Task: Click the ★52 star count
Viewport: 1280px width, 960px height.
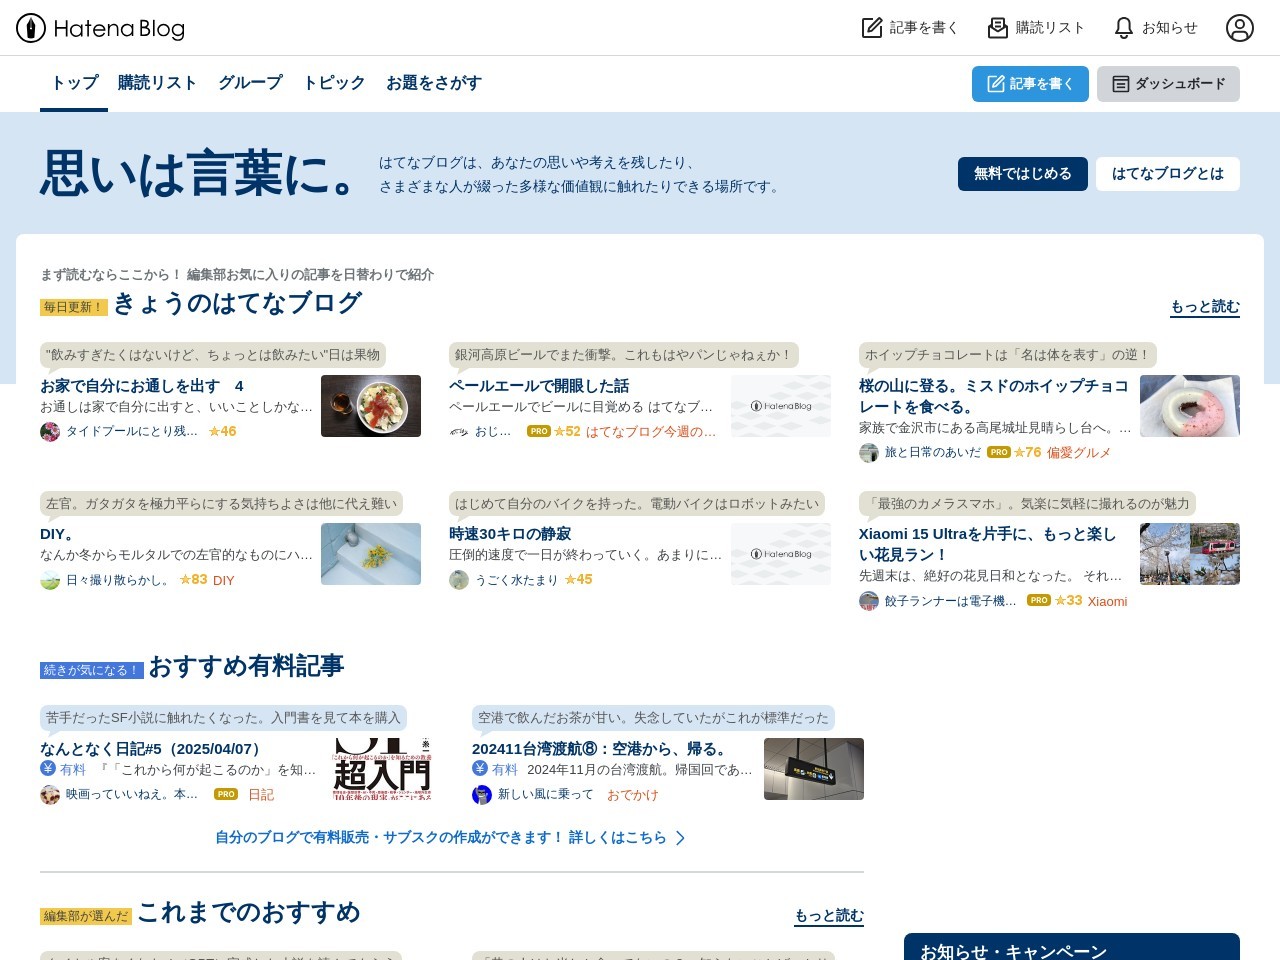Action: point(567,432)
